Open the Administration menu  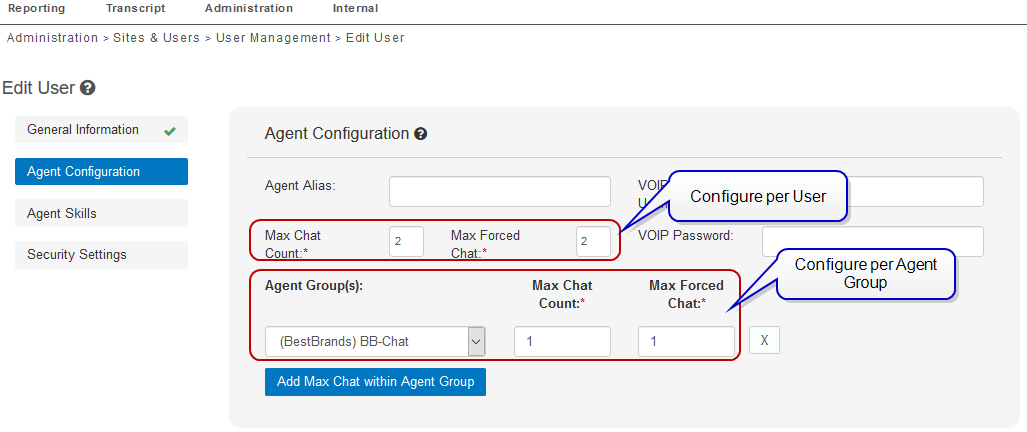[x=249, y=8]
